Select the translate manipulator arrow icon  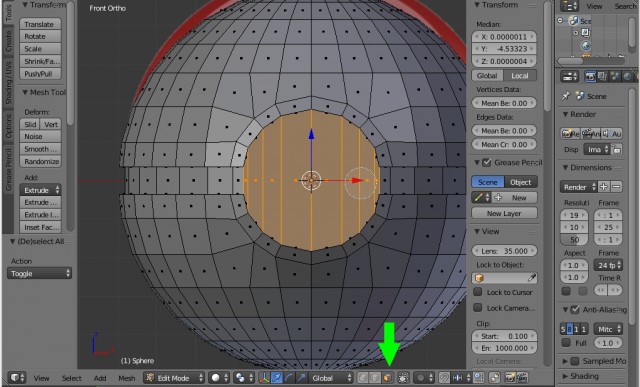pyautogui.click(x=276, y=378)
